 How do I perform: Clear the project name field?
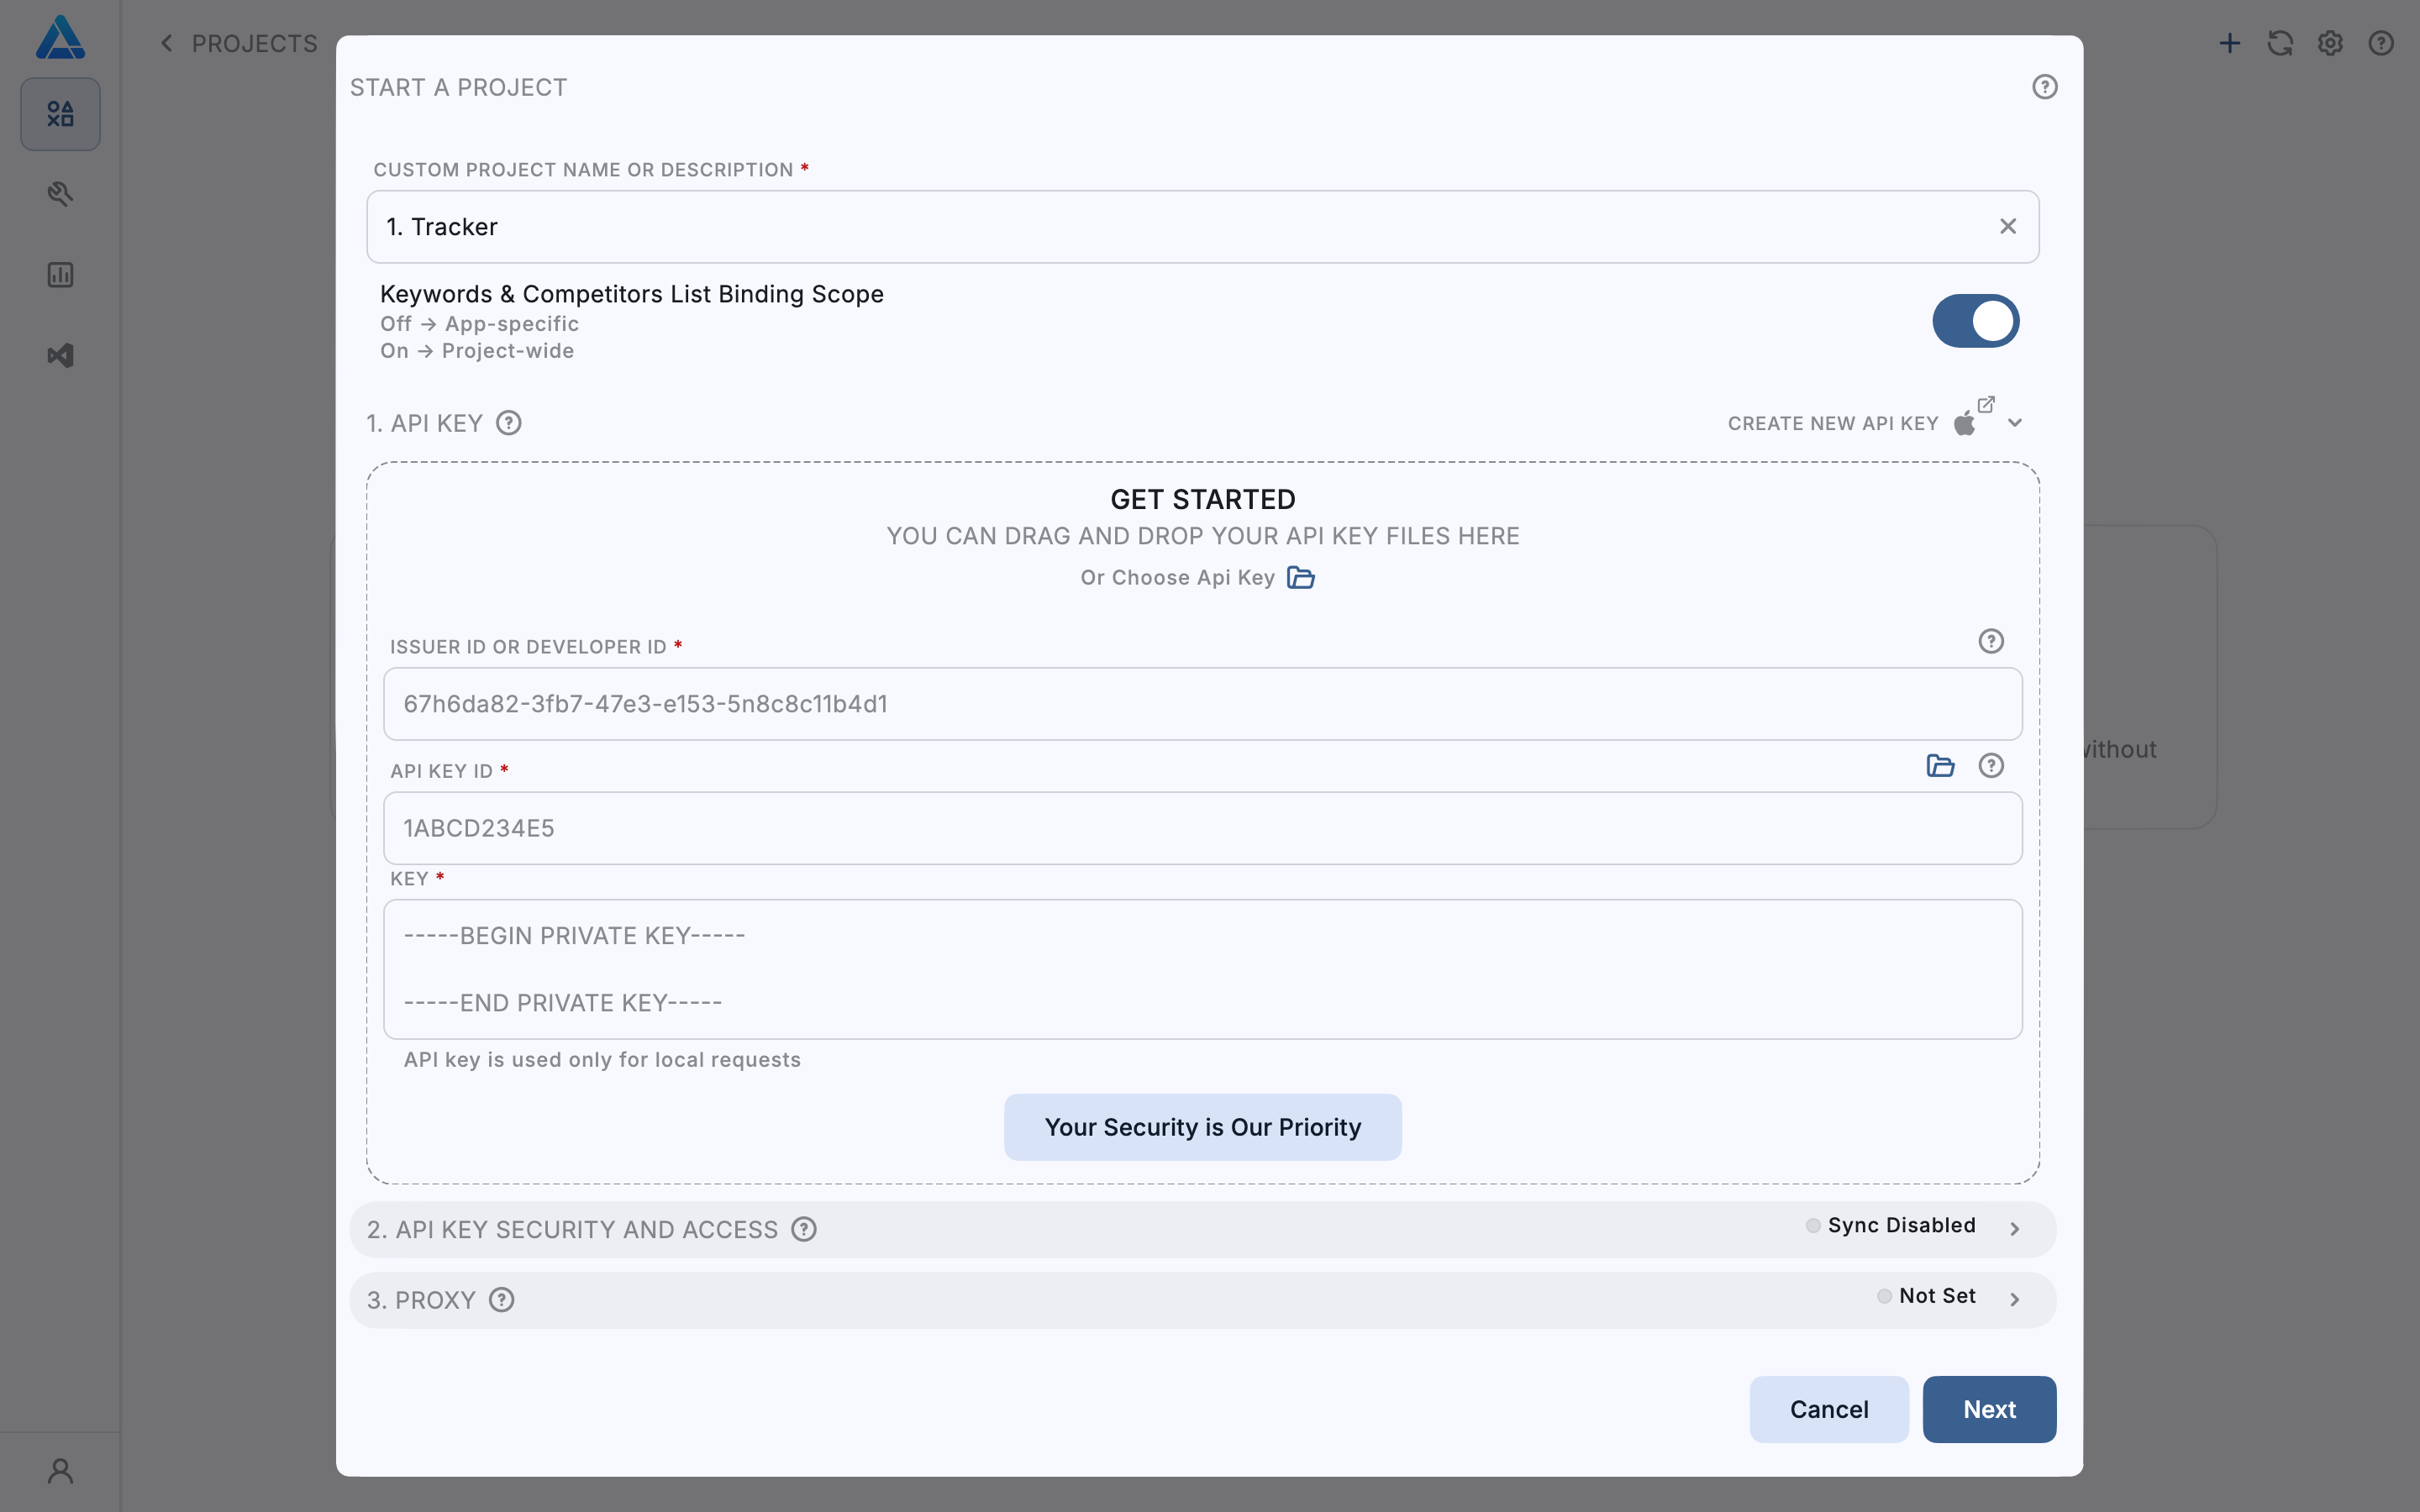(2007, 227)
